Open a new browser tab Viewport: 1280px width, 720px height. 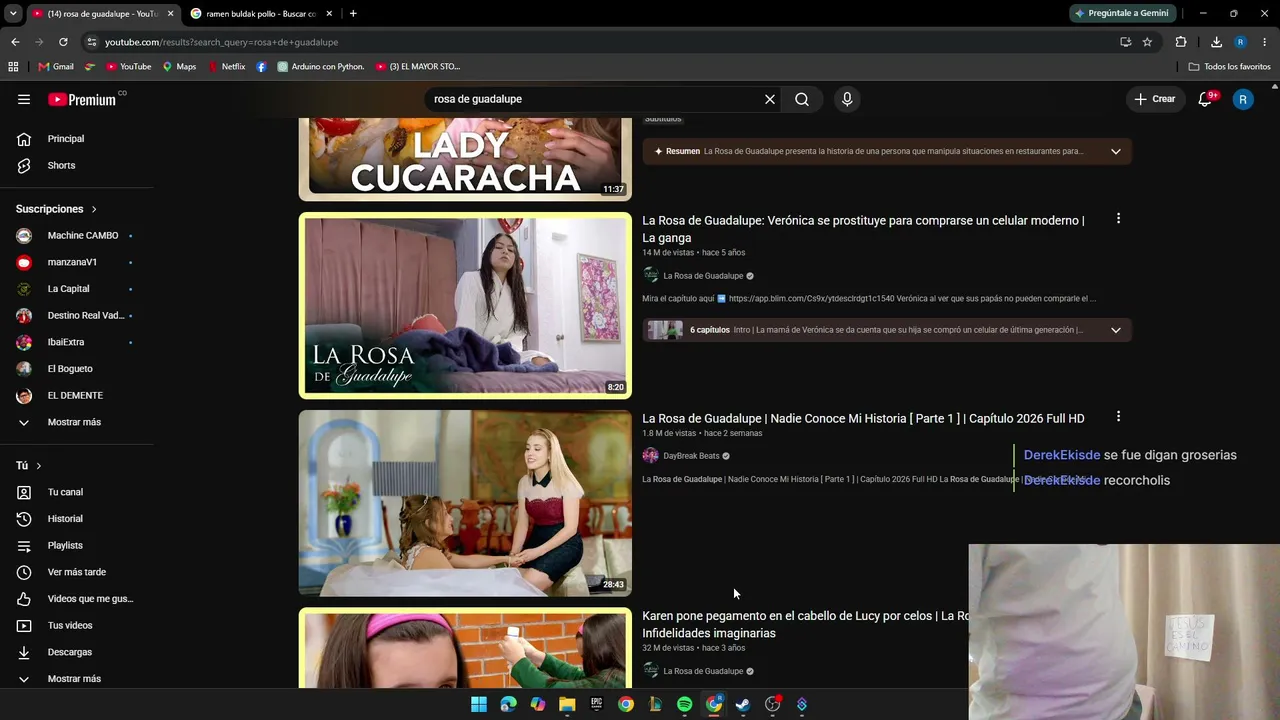click(x=353, y=13)
